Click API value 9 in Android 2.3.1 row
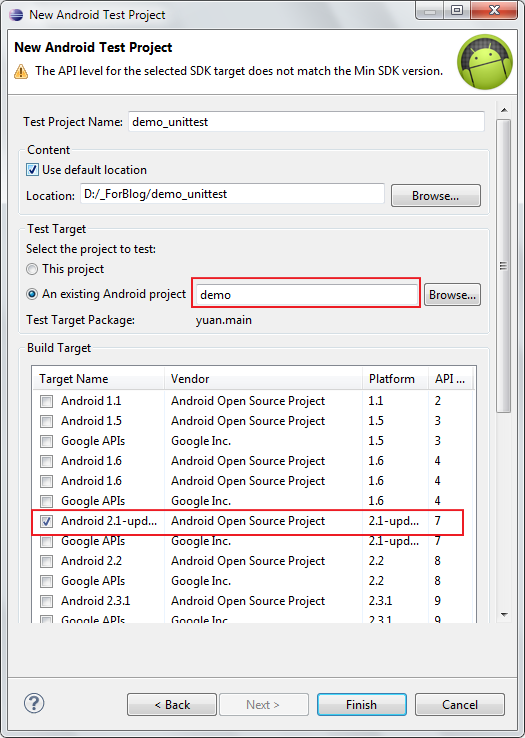The image size is (525, 738). [x=438, y=601]
